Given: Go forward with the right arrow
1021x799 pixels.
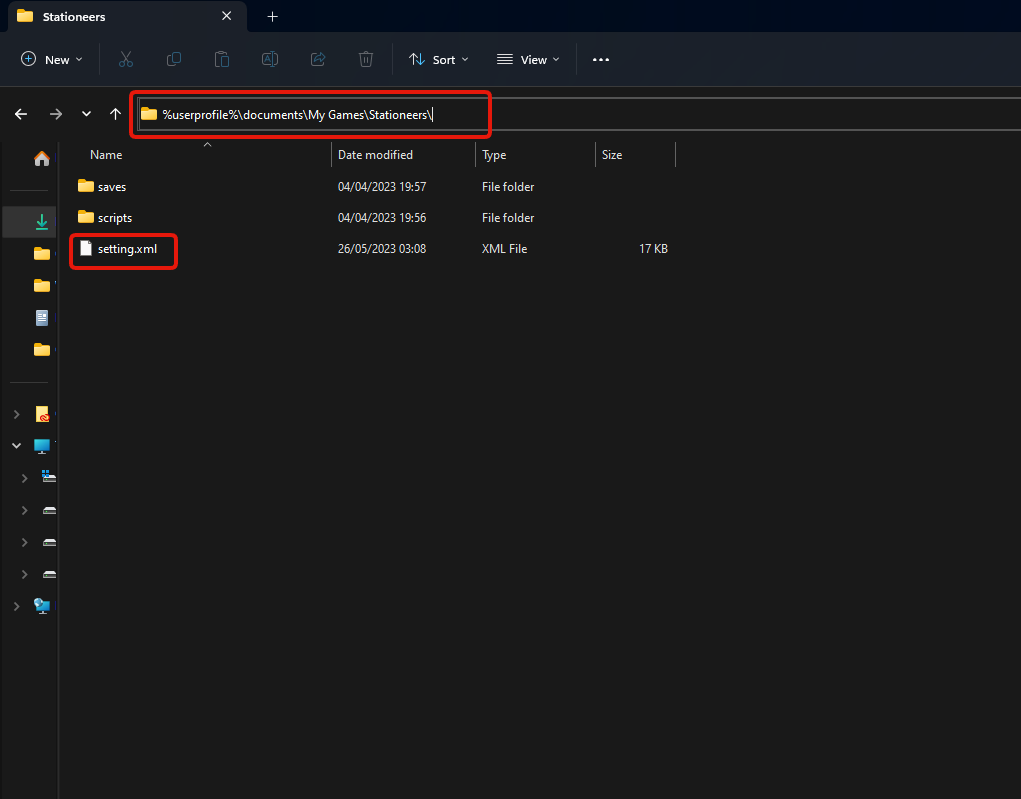Looking at the screenshot, I should pos(56,114).
